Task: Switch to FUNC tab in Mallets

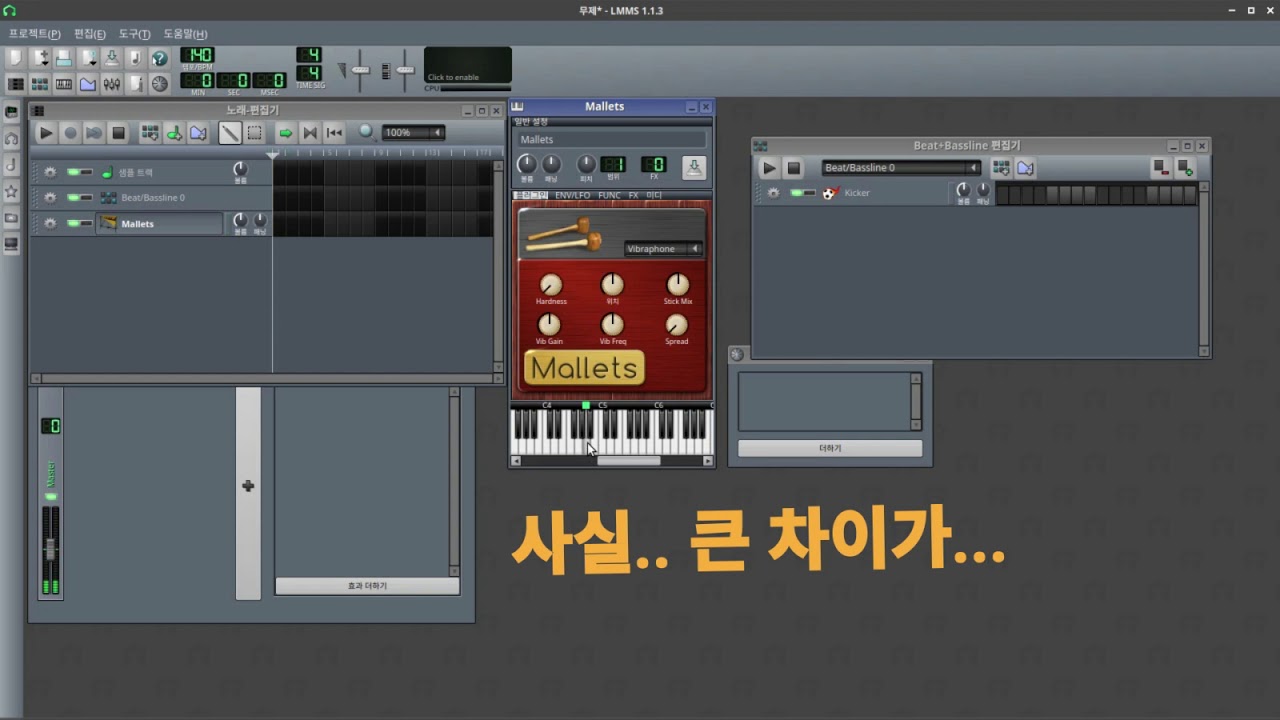Action: tap(609, 195)
